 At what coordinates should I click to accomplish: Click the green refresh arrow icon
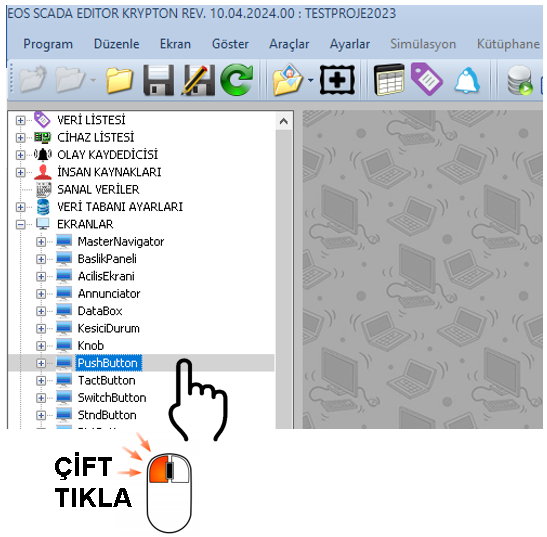click(237, 80)
